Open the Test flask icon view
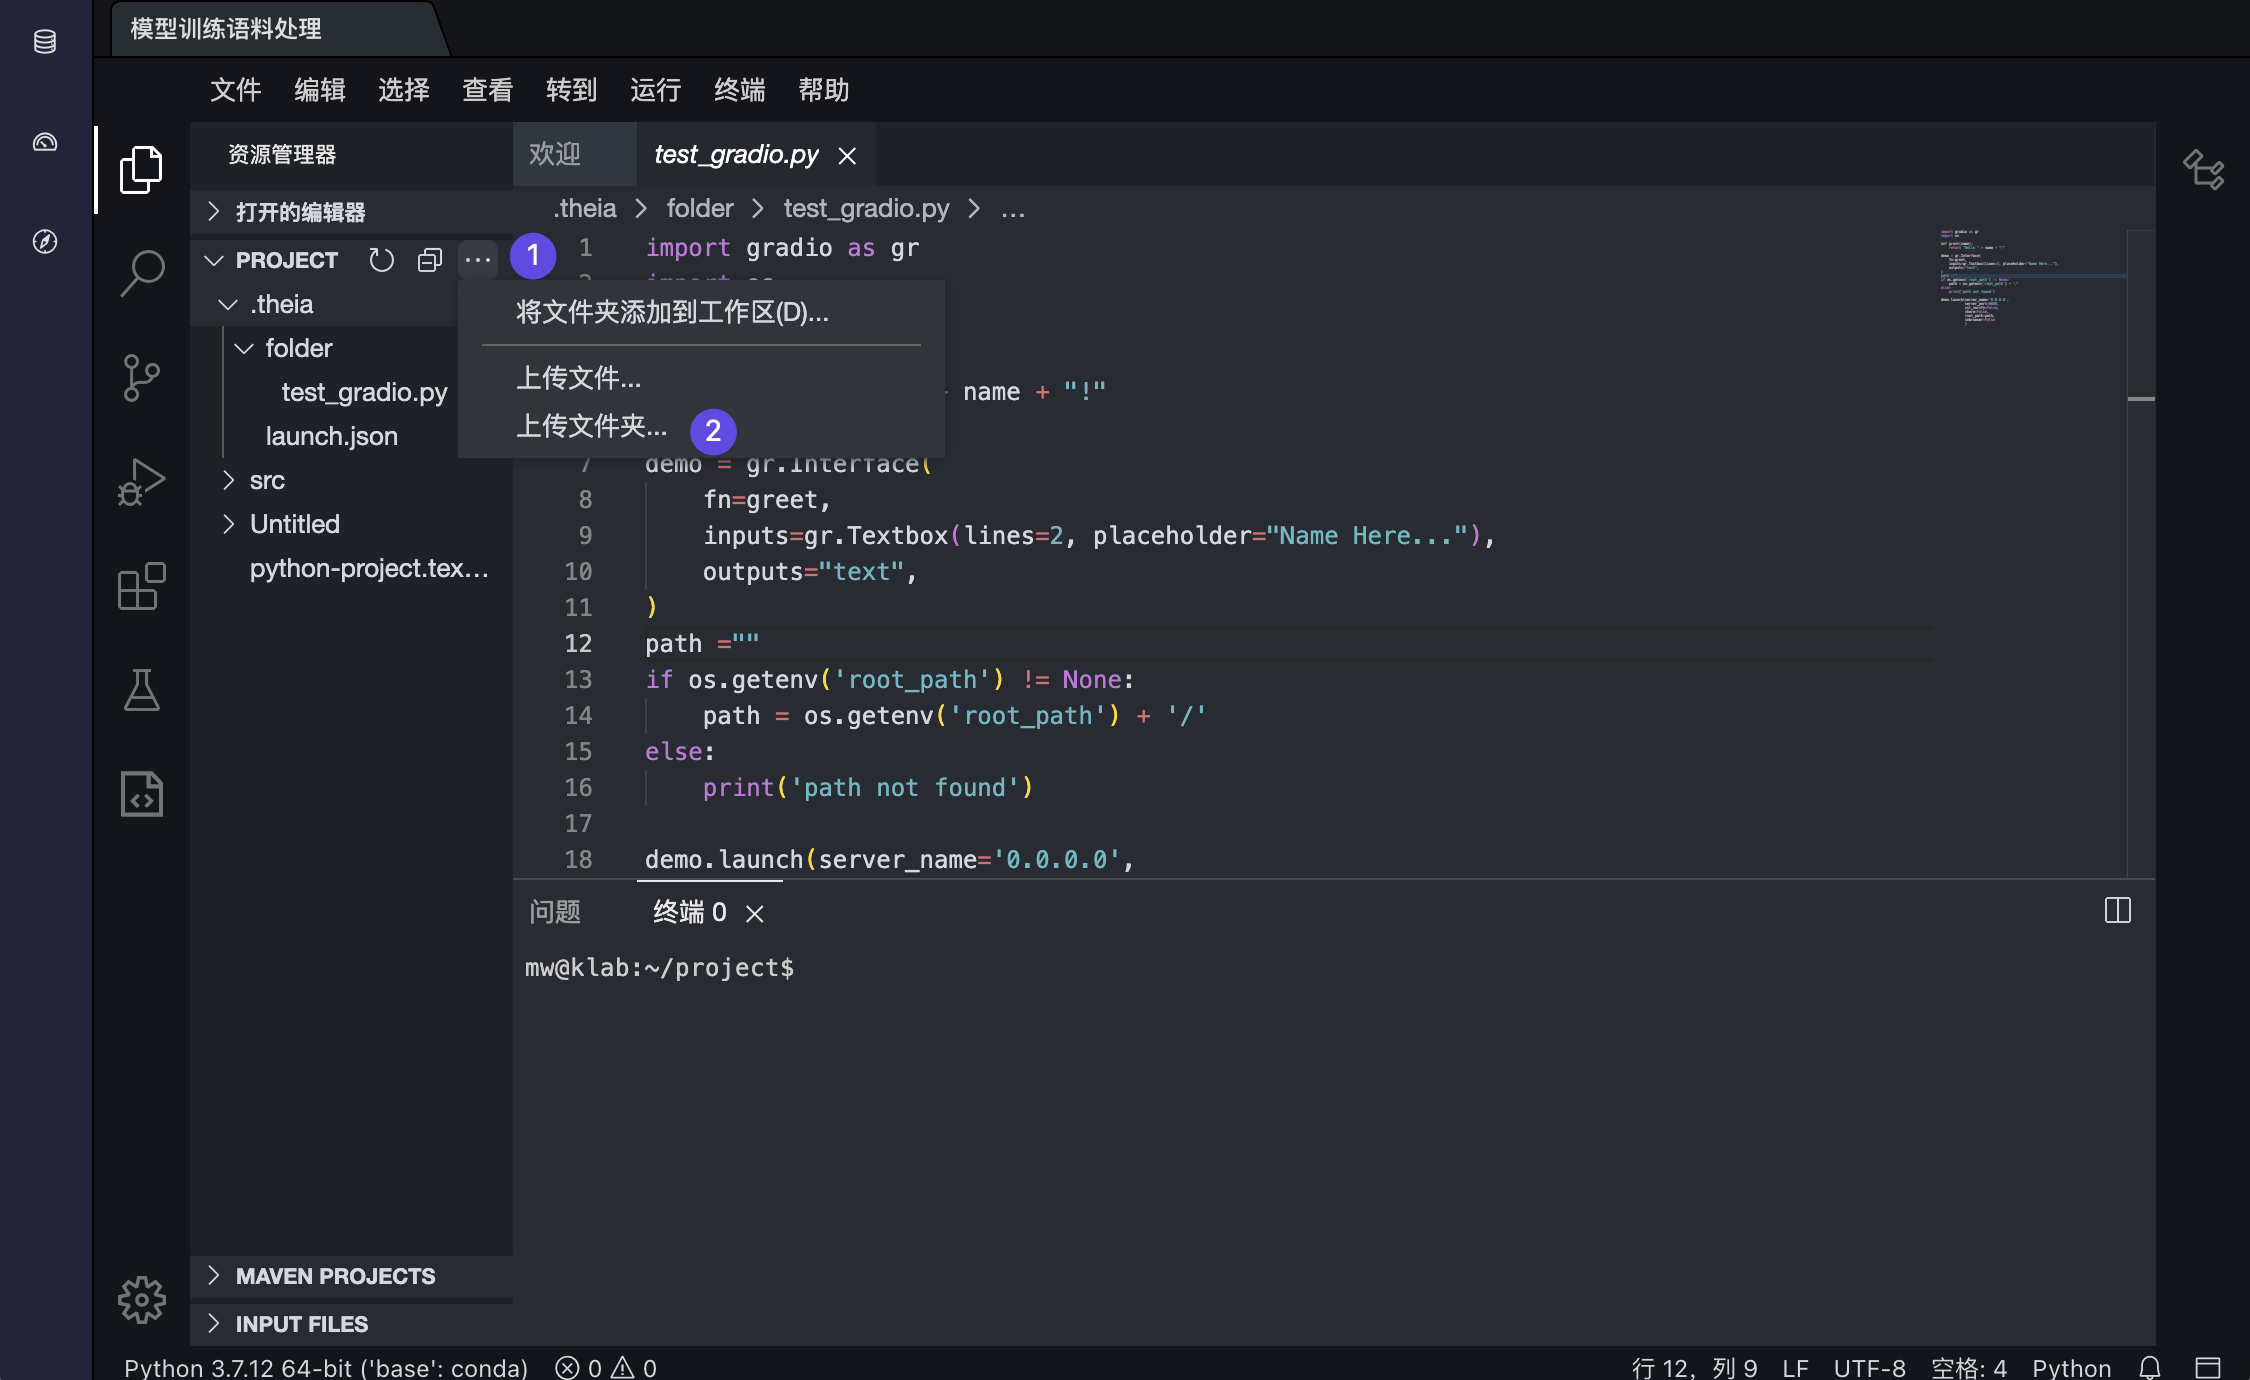 pos(141,690)
